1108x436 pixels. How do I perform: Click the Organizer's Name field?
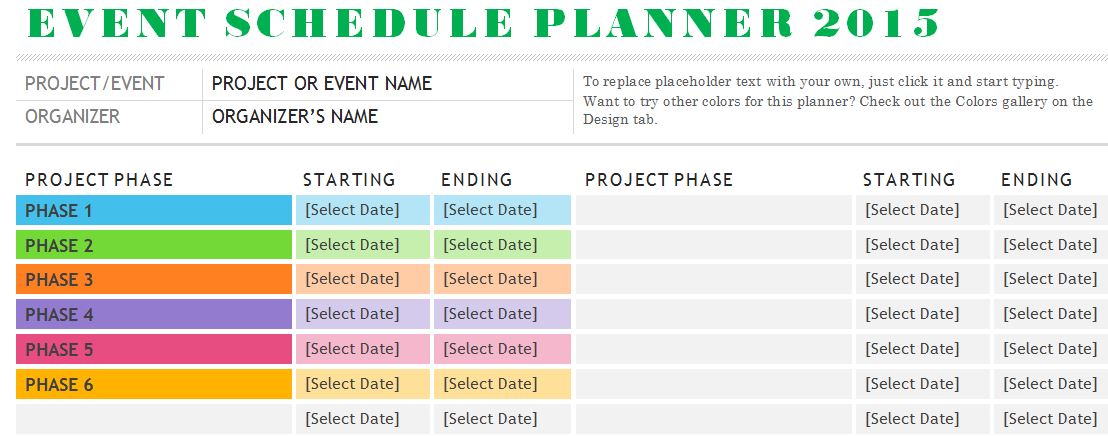pyautogui.click(x=295, y=117)
